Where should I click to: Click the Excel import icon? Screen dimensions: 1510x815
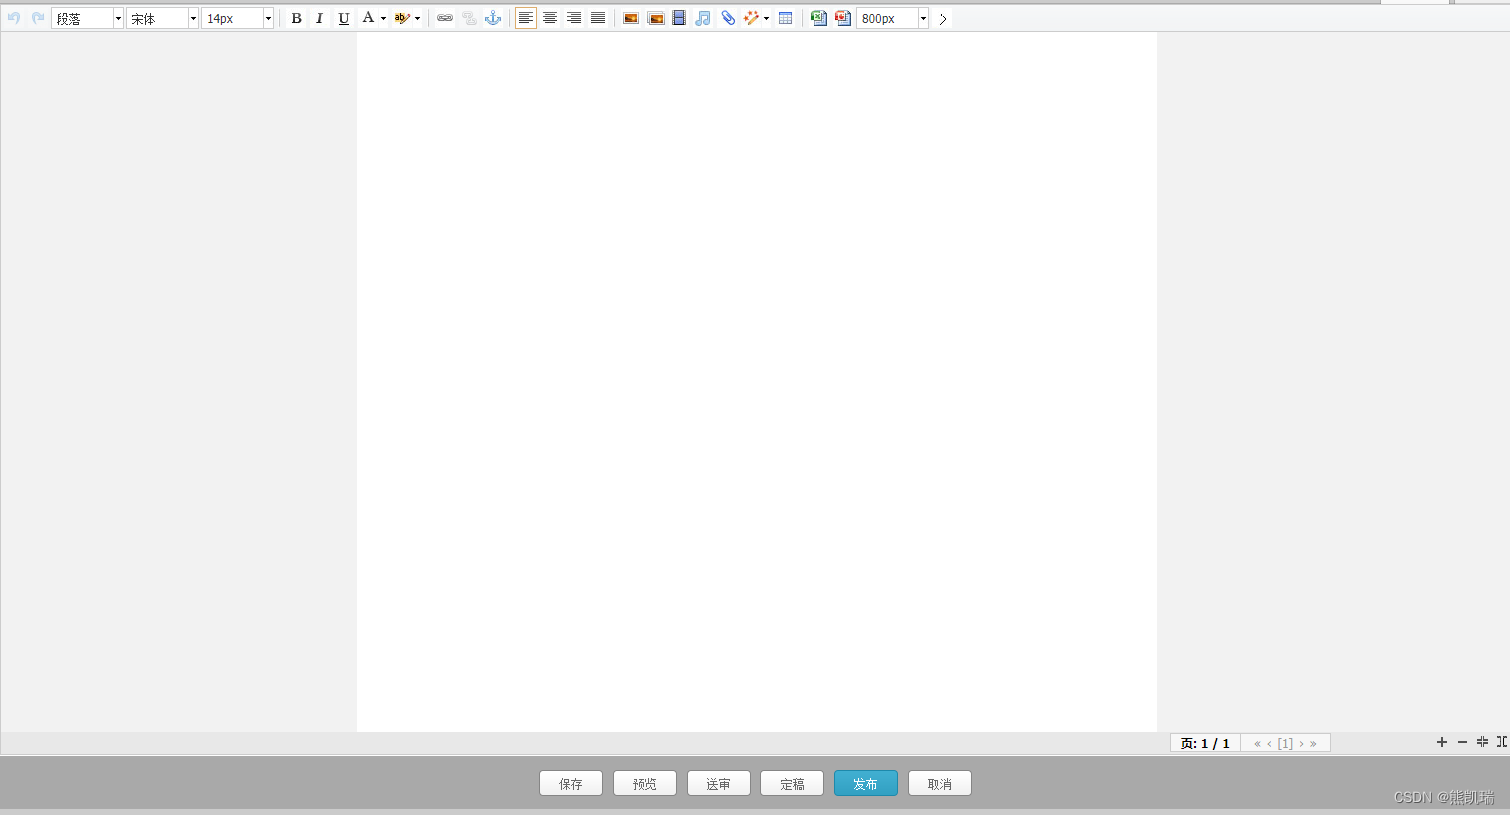pyautogui.click(x=819, y=18)
